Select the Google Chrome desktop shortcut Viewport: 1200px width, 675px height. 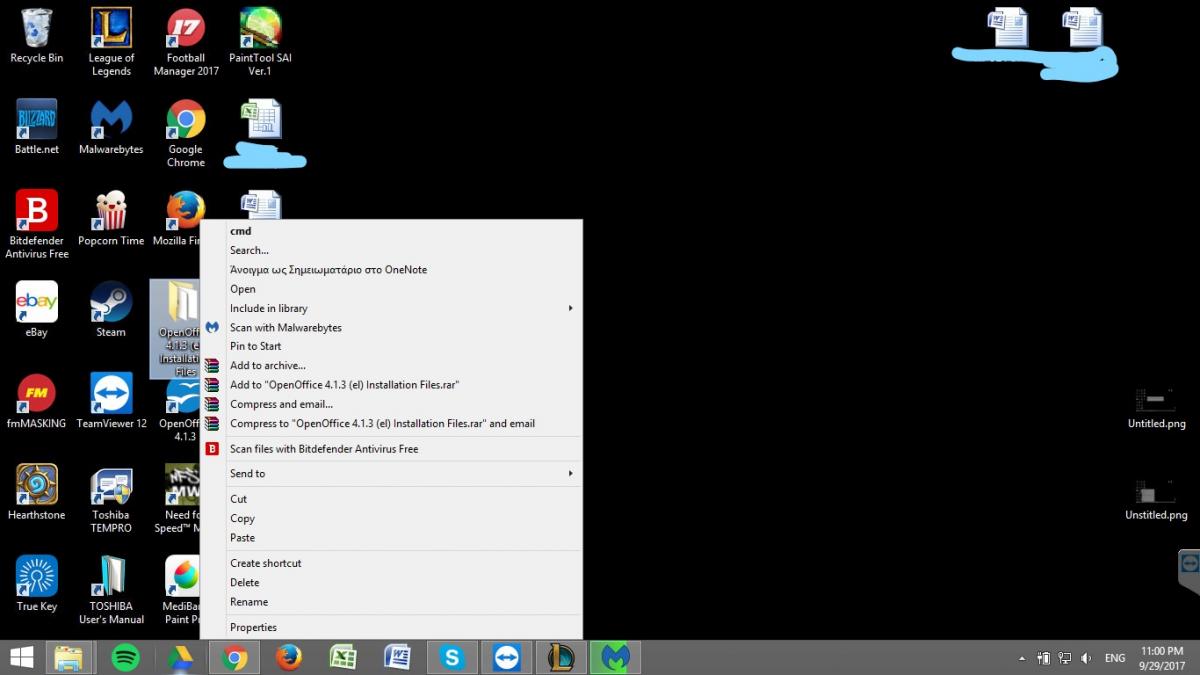186,133
